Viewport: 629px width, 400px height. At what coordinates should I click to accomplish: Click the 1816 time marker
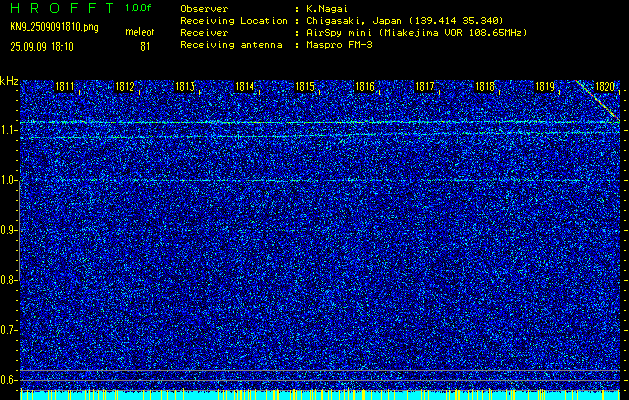tap(365, 86)
